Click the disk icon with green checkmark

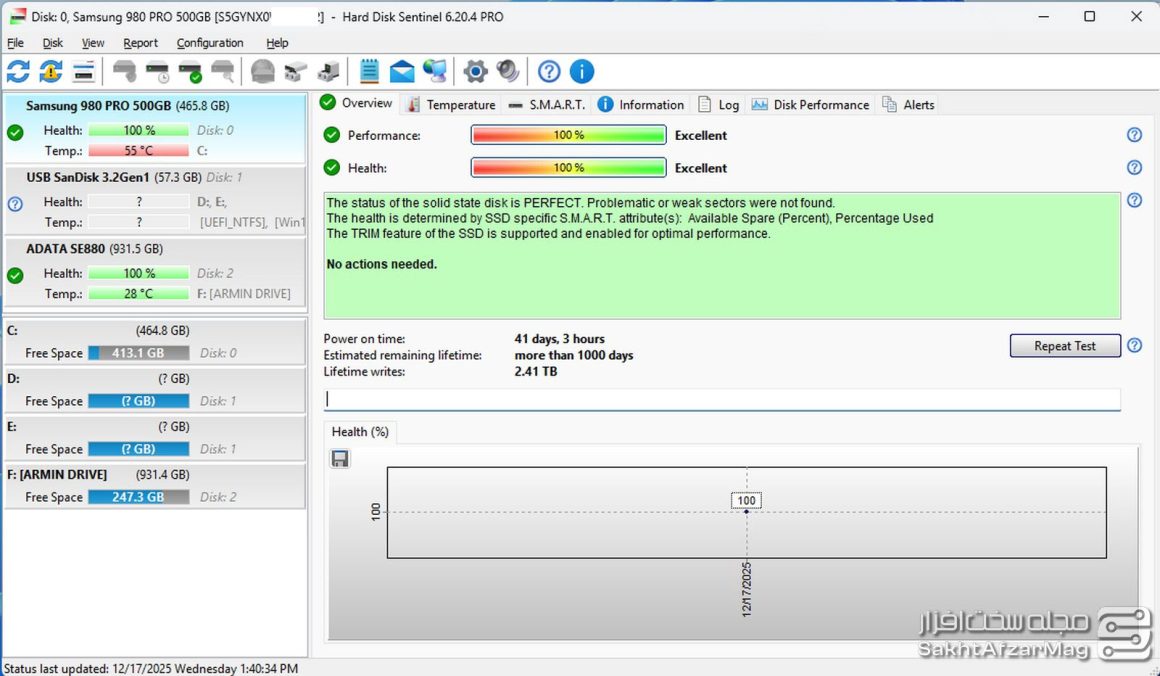coord(190,71)
